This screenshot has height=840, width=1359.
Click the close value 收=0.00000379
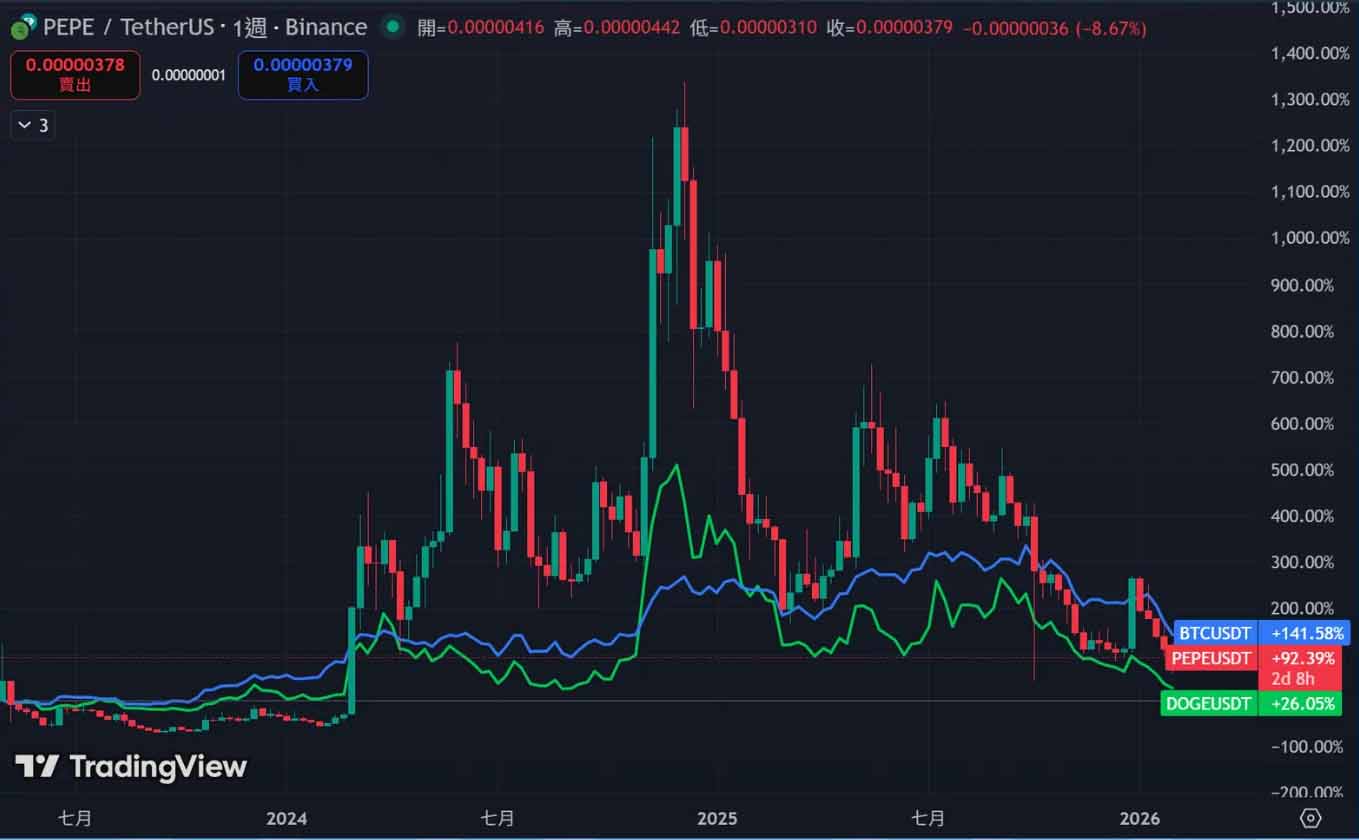click(x=889, y=28)
